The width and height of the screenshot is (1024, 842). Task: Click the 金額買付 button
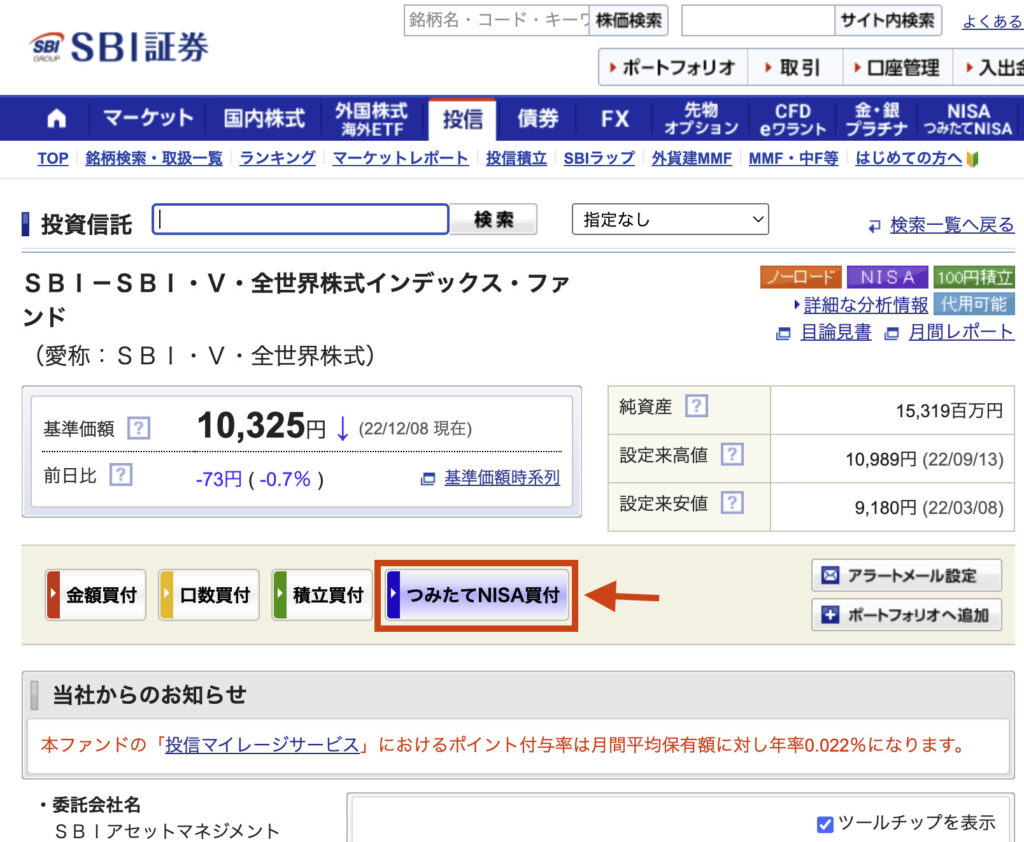tap(95, 595)
